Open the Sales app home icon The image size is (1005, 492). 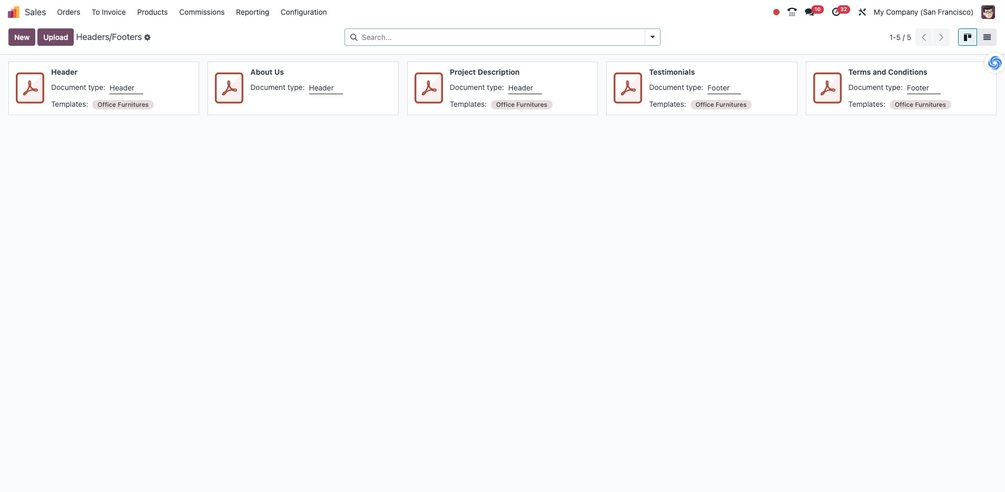click(13, 12)
